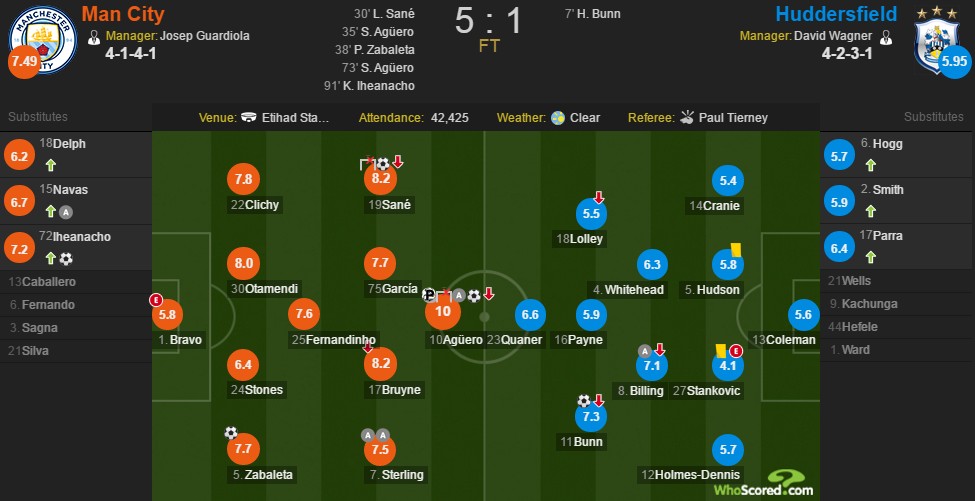The image size is (975, 501).
Task: Select Stankovic's 4.1 rating circle
Action: pos(728,365)
